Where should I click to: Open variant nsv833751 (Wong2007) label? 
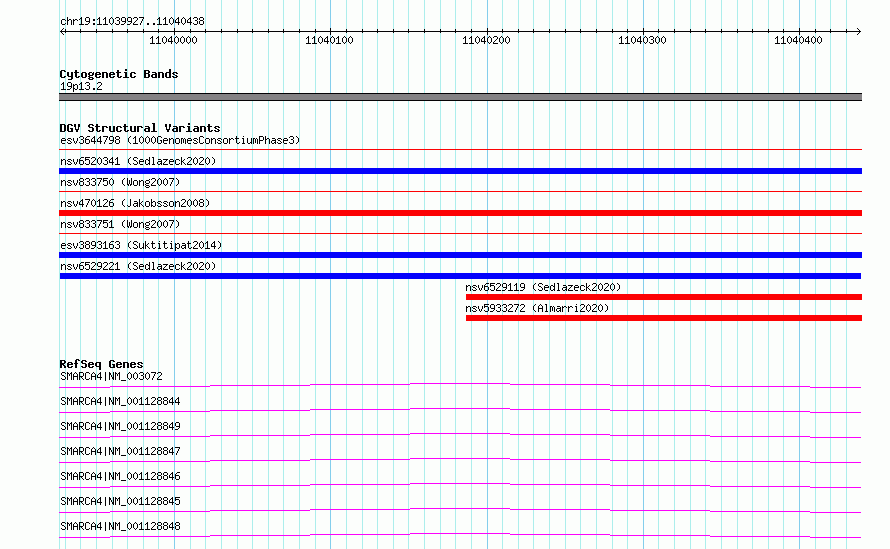click(x=120, y=224)
